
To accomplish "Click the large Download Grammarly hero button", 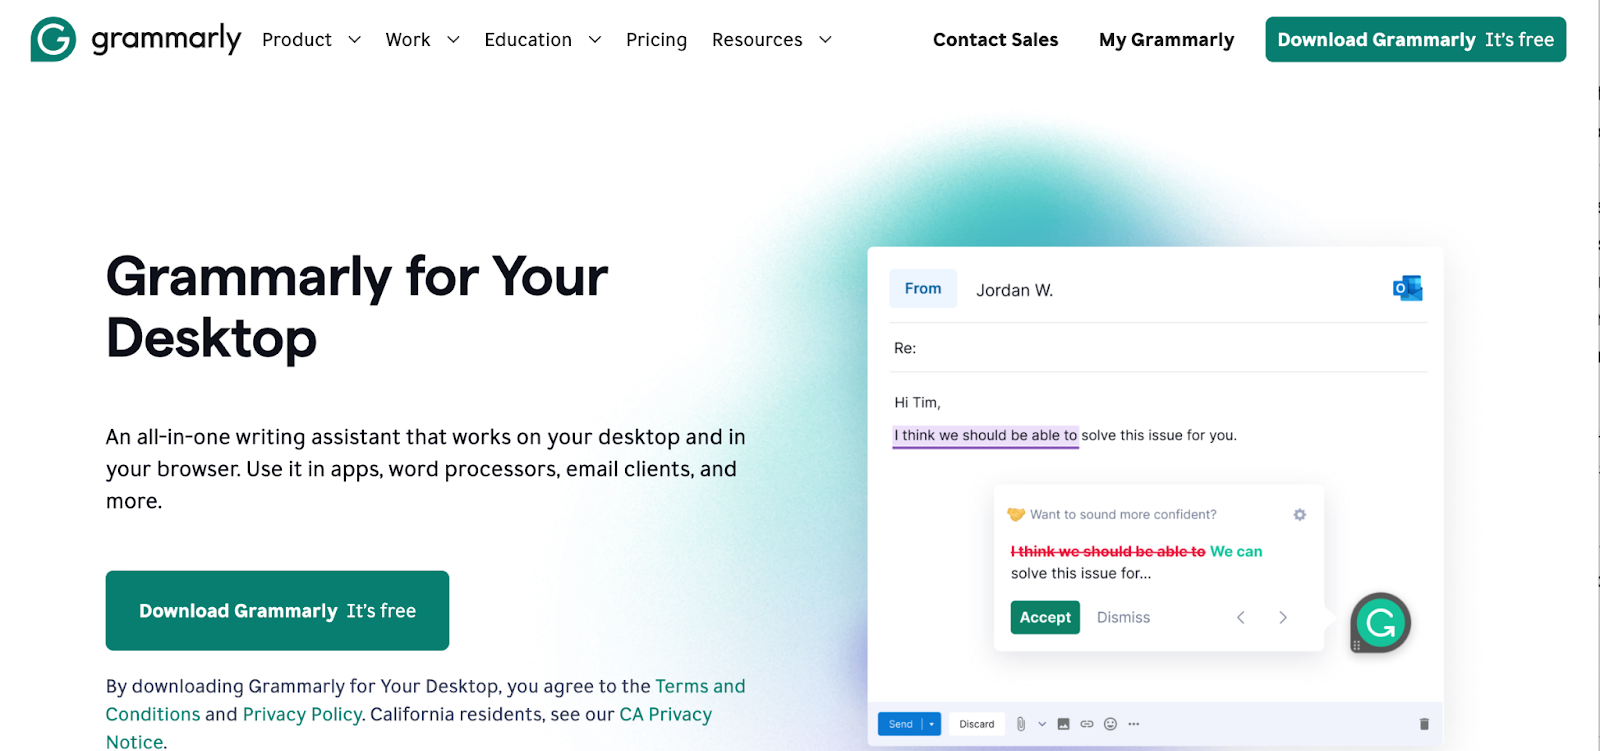I will click(277, 610).
